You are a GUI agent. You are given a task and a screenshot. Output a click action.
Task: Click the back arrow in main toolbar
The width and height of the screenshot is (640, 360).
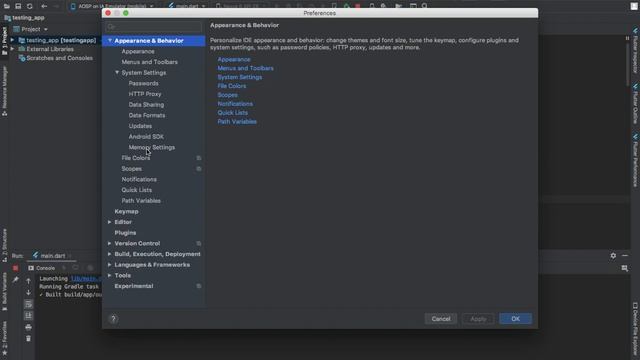[x=44, y=6]
